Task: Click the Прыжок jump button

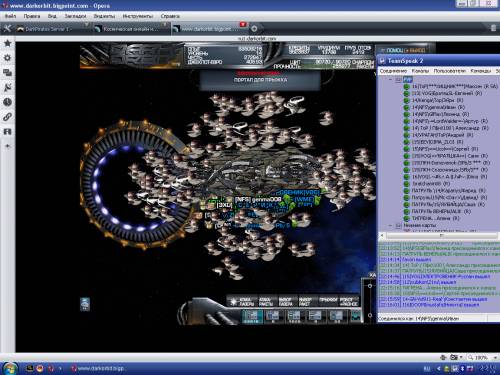Action: [x=327, y=300]
